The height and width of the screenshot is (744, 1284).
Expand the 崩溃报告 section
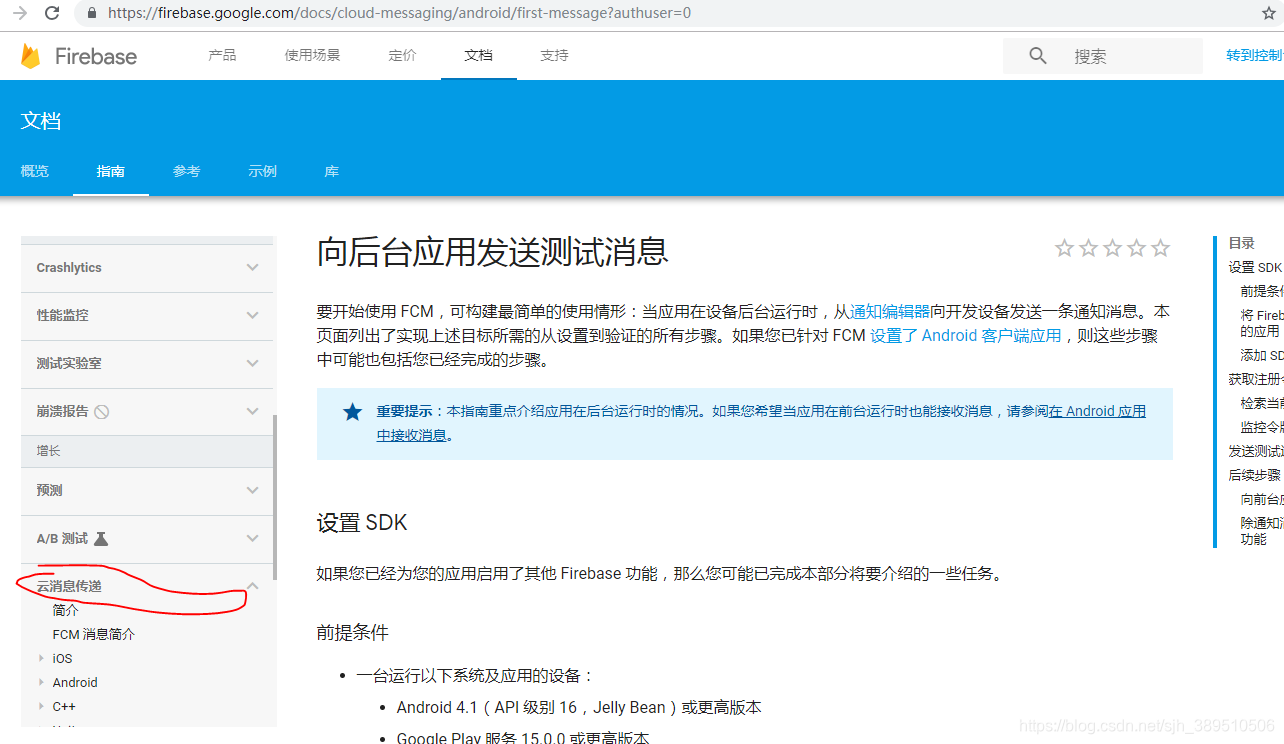(x=252, y=411)
